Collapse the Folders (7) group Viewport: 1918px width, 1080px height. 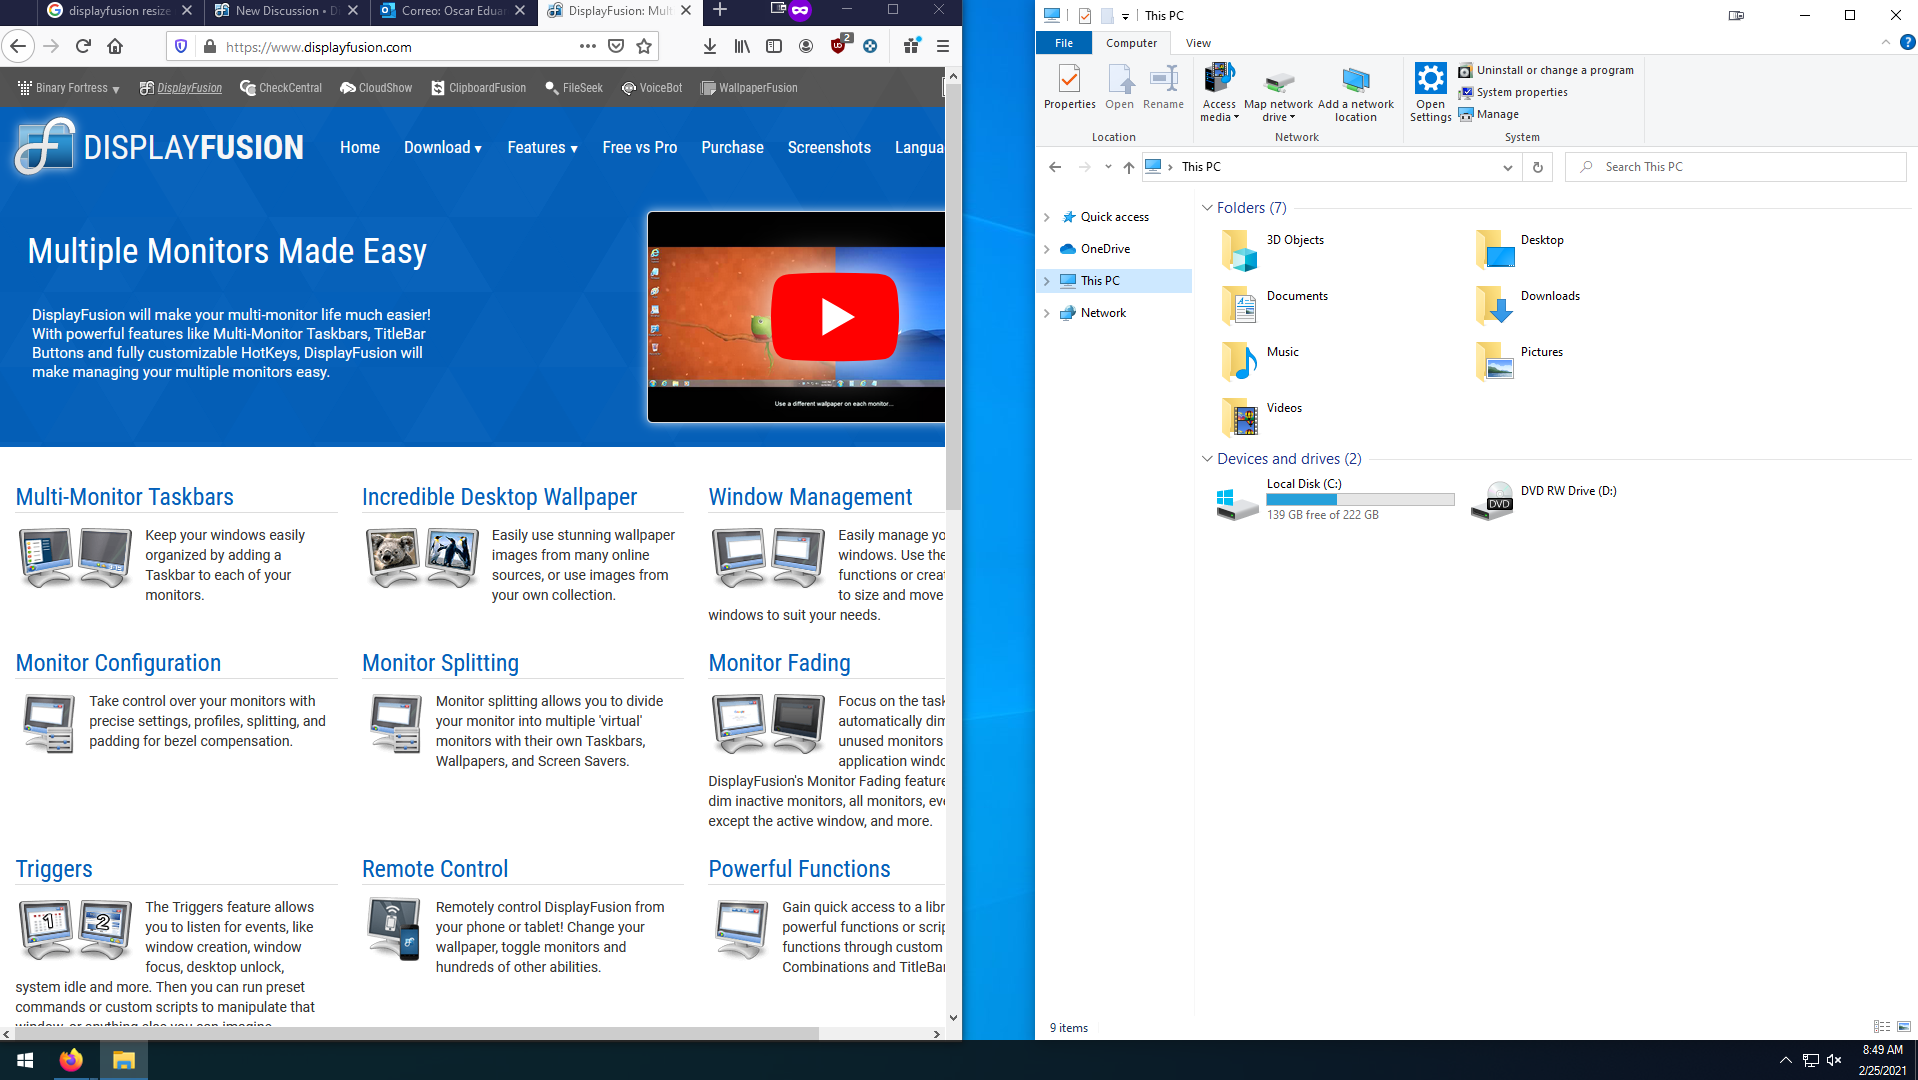coord(1207,208)
